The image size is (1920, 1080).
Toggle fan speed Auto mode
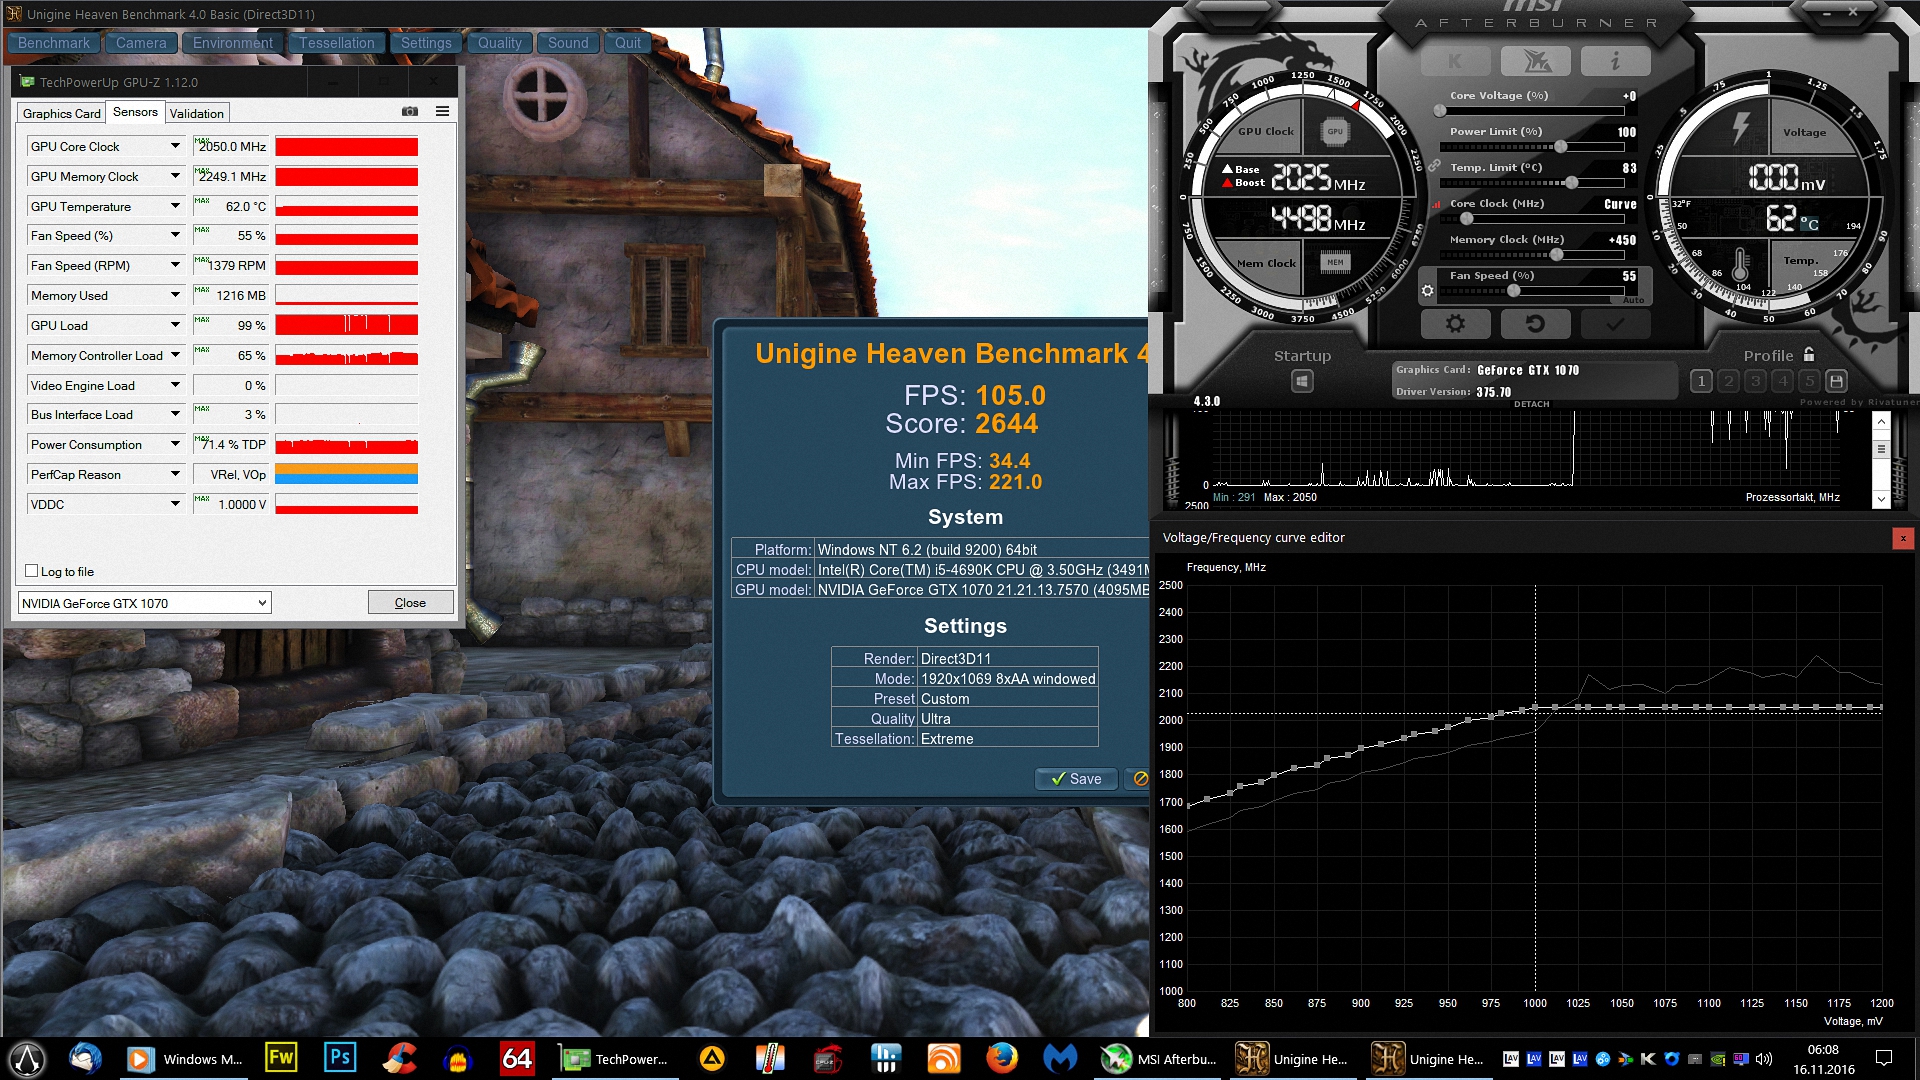coord(1633,300)
